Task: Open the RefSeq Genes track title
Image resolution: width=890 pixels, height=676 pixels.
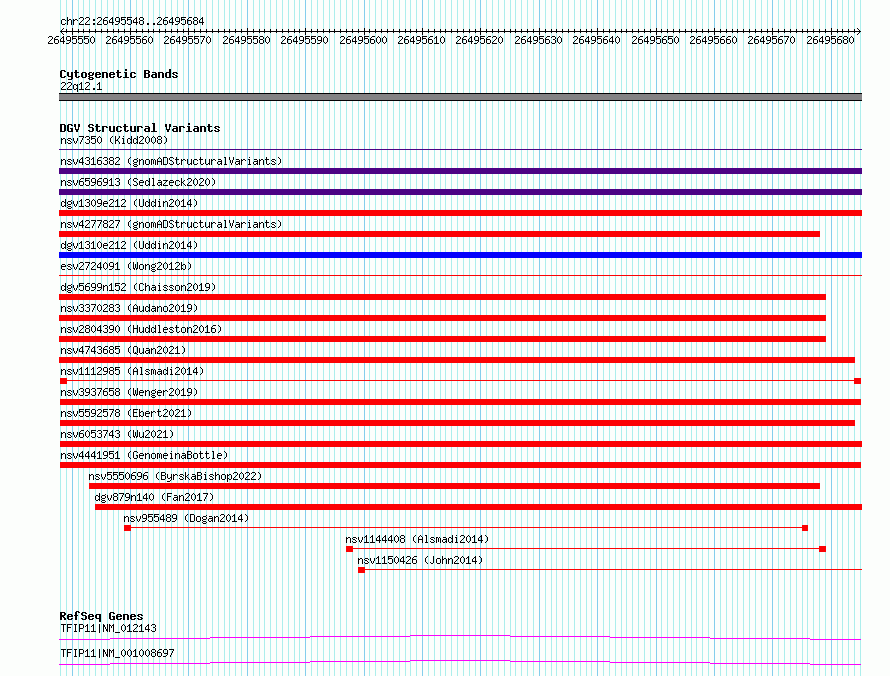Action: [x=102, y=616]
